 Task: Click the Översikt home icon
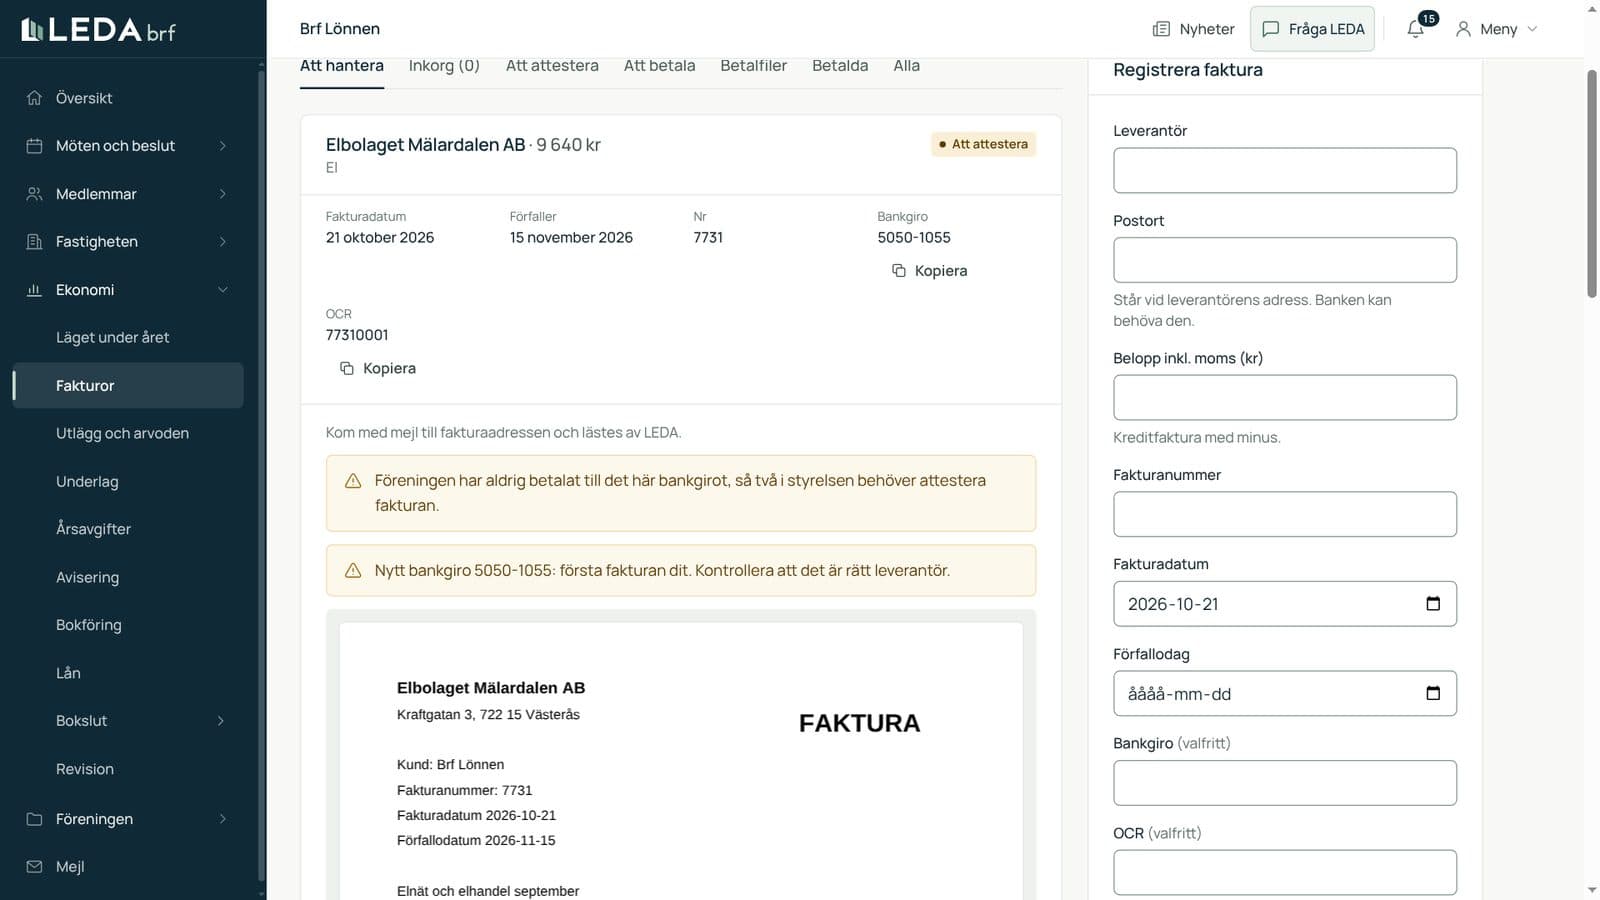pos(34,98)
